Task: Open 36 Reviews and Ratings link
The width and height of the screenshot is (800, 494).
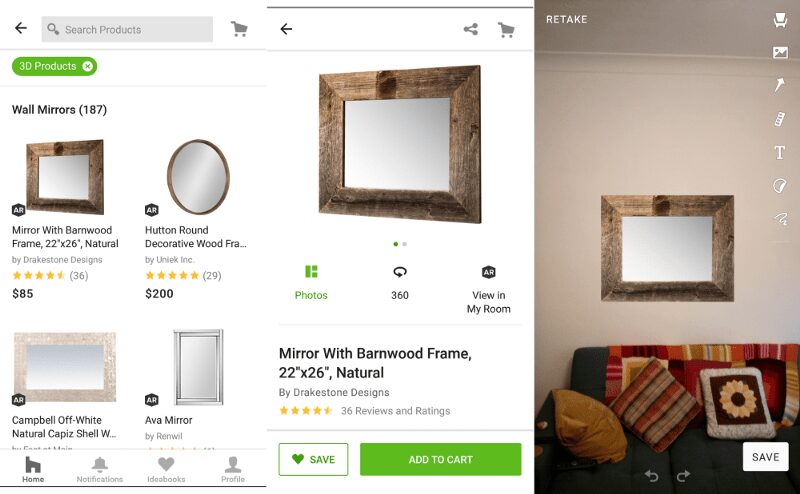Action: (395, 411)
